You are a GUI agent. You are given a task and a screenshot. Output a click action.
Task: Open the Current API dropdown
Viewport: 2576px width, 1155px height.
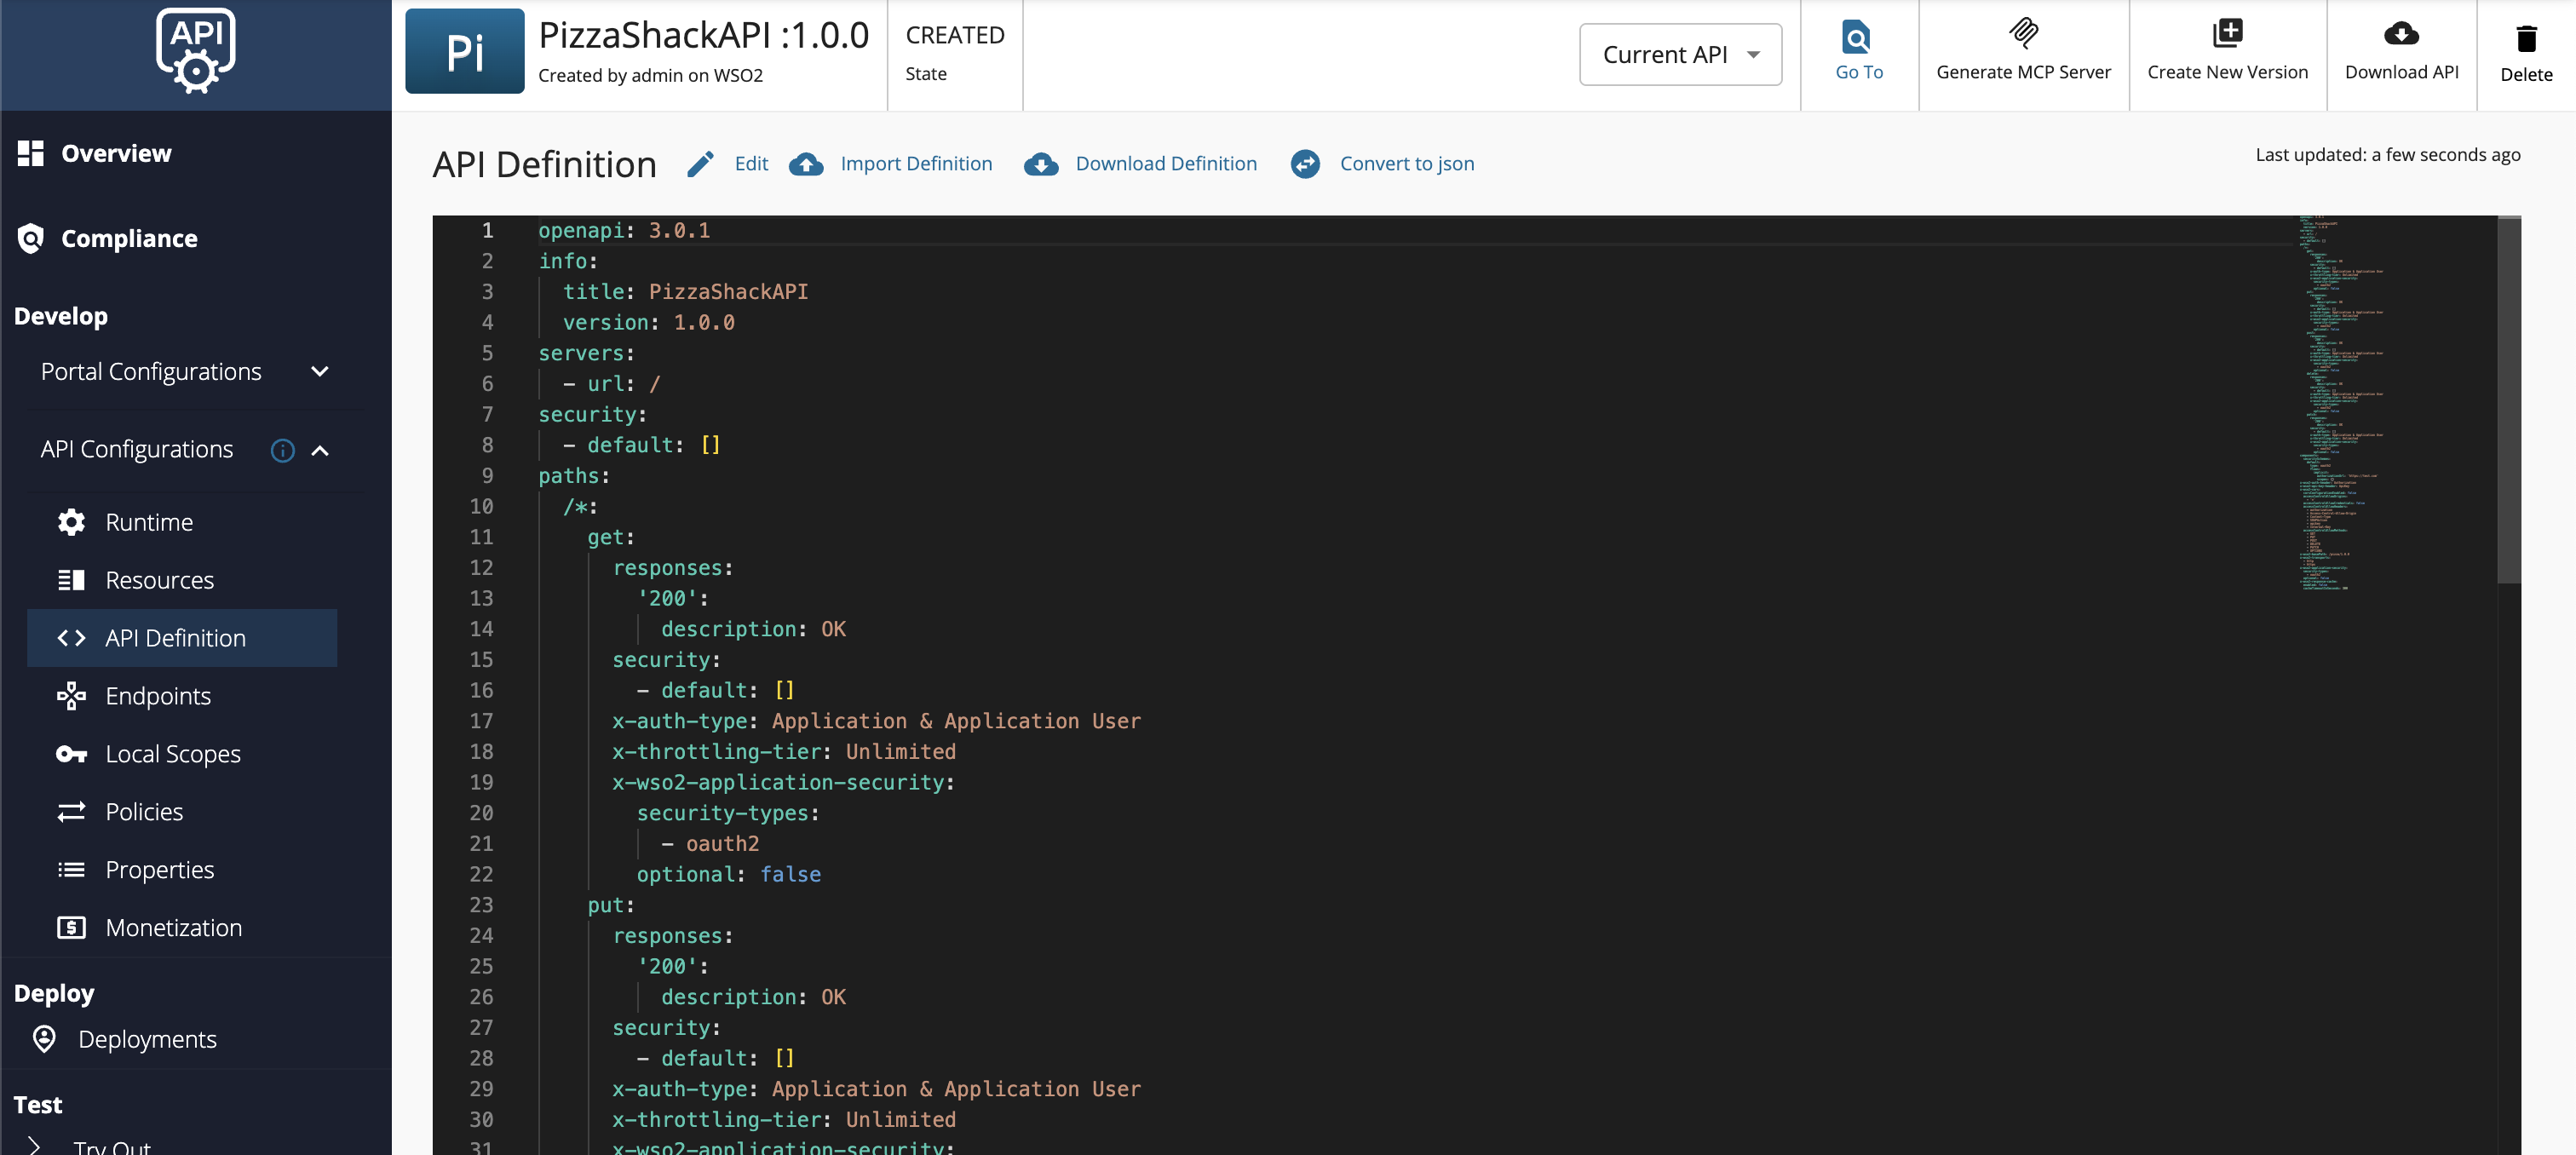click(x=1680, y=55)
